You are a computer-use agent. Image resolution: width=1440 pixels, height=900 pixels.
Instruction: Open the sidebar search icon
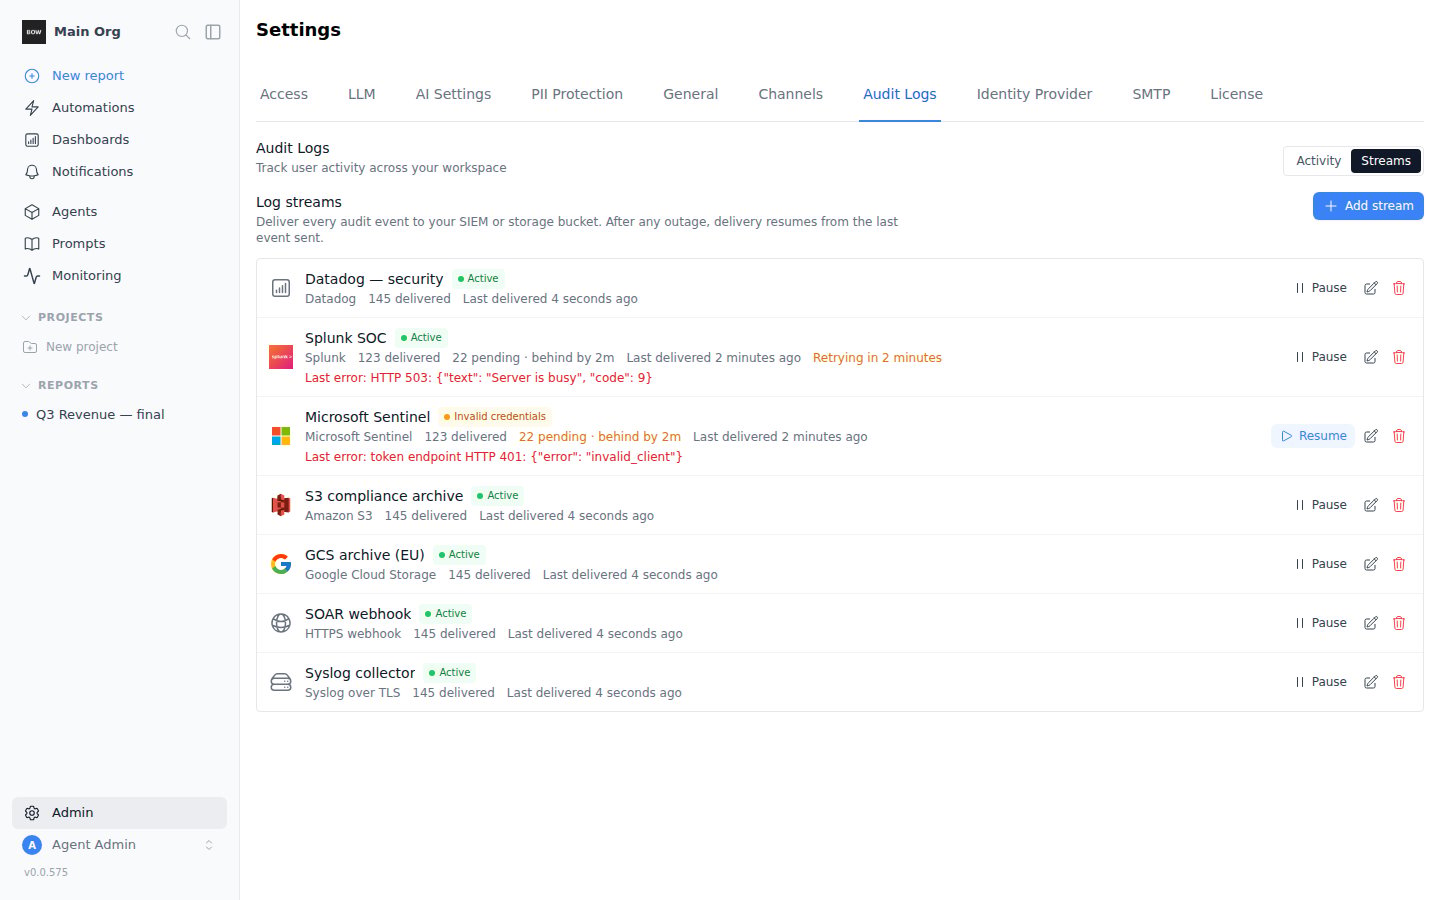pyautogui.click(x=183, y=32)
